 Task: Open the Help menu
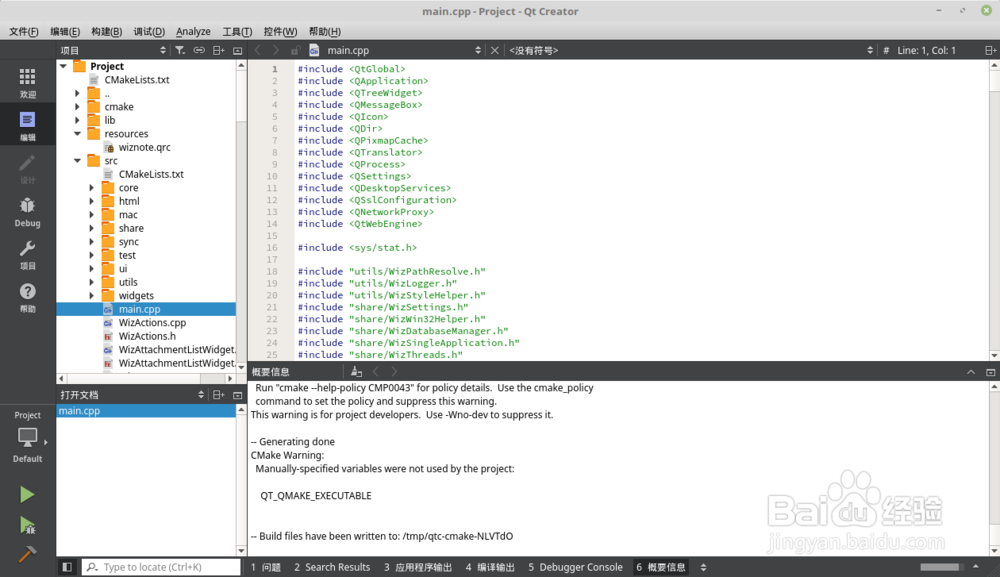324,31
